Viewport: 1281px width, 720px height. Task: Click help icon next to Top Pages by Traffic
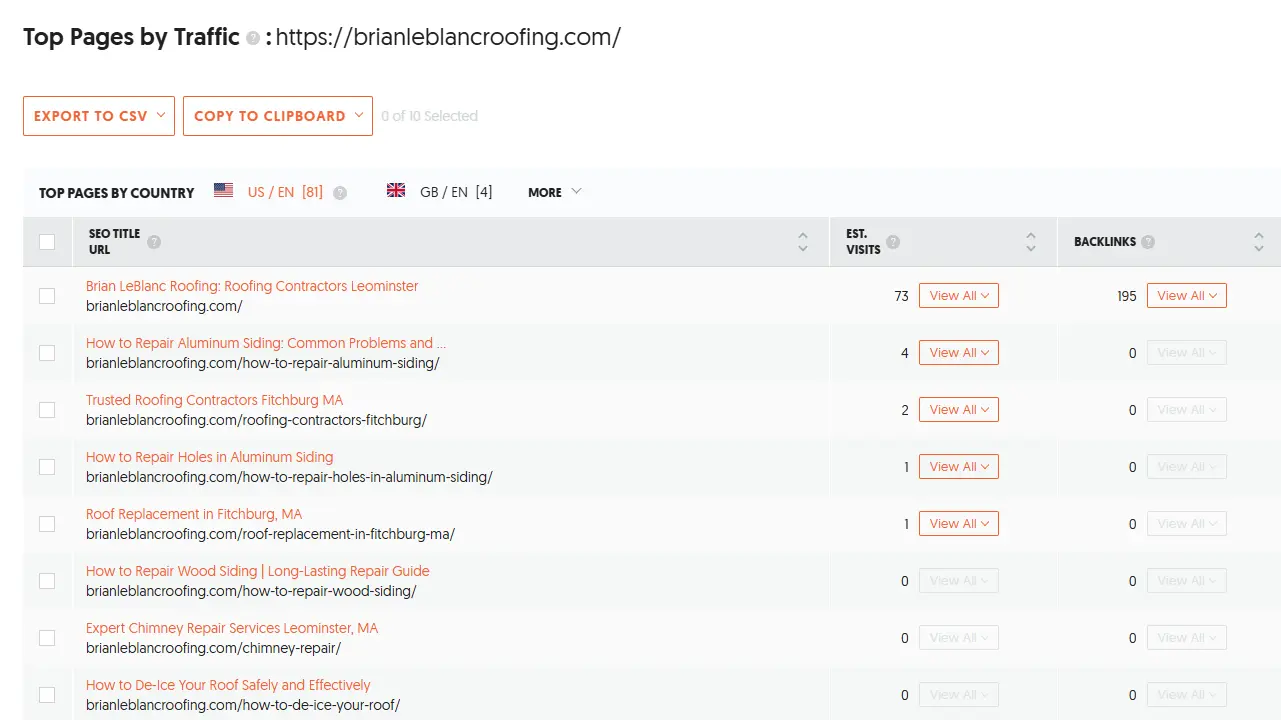point(253,39)
